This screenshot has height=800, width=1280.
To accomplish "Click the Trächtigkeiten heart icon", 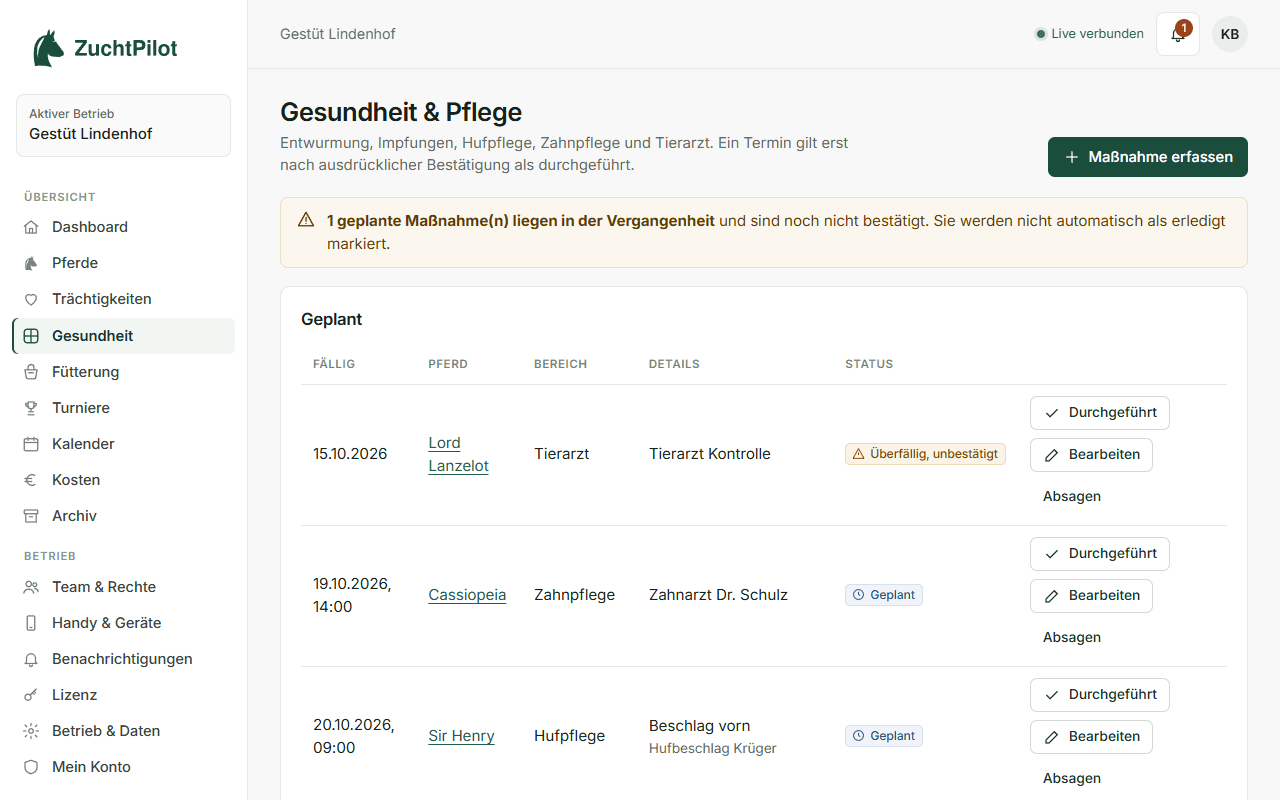I will (x=31, y=299).
